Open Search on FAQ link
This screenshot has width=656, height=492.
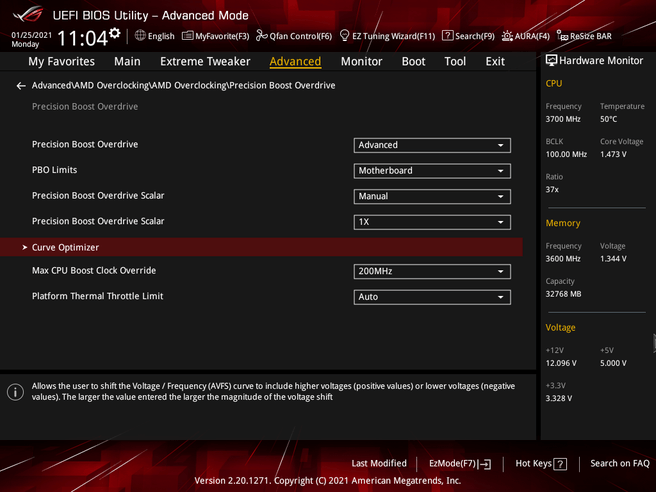pyautogui.click(x=620, y=464)
